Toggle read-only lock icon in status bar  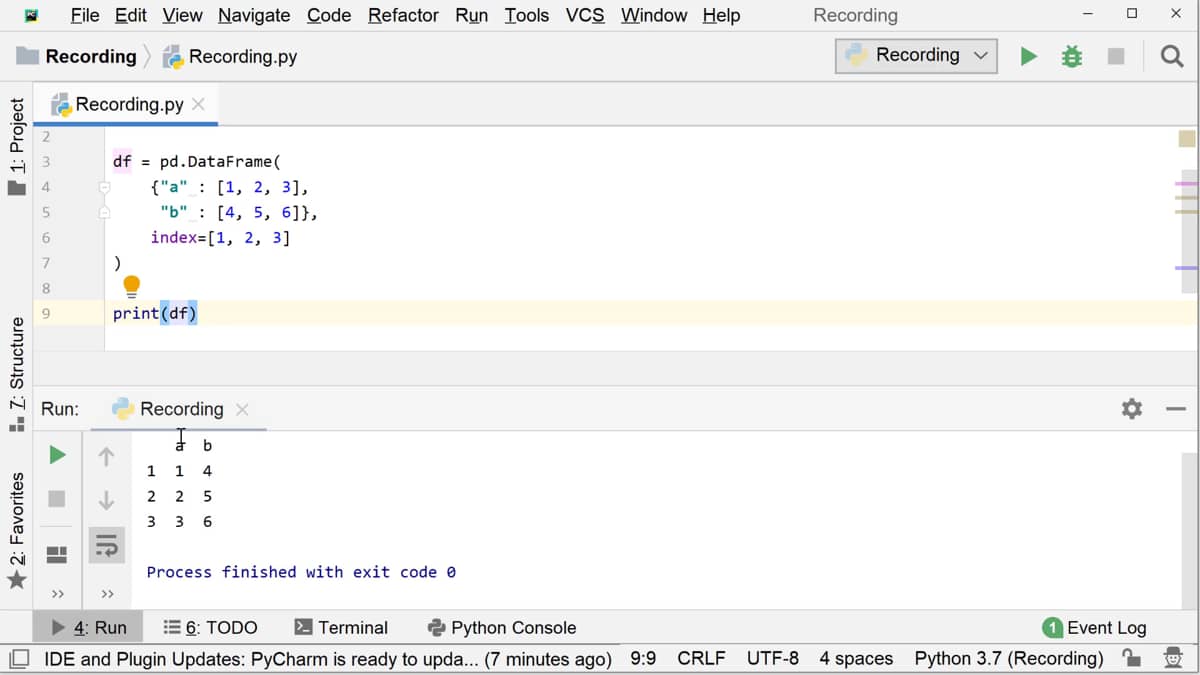pos(1131,658)
